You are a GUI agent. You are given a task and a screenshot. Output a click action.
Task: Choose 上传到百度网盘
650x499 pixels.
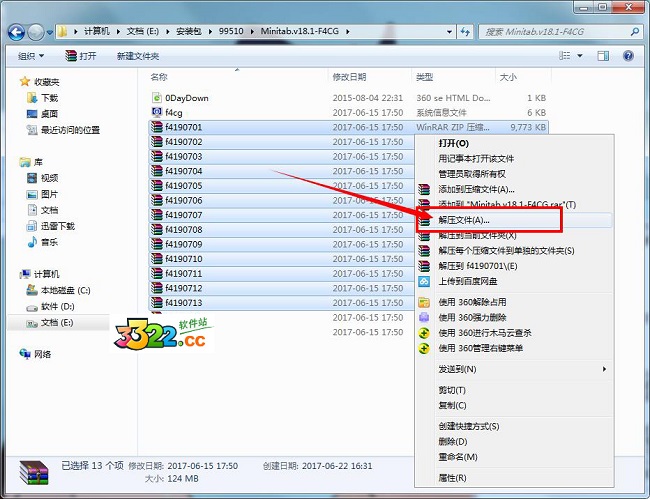[x=514, y=281]
